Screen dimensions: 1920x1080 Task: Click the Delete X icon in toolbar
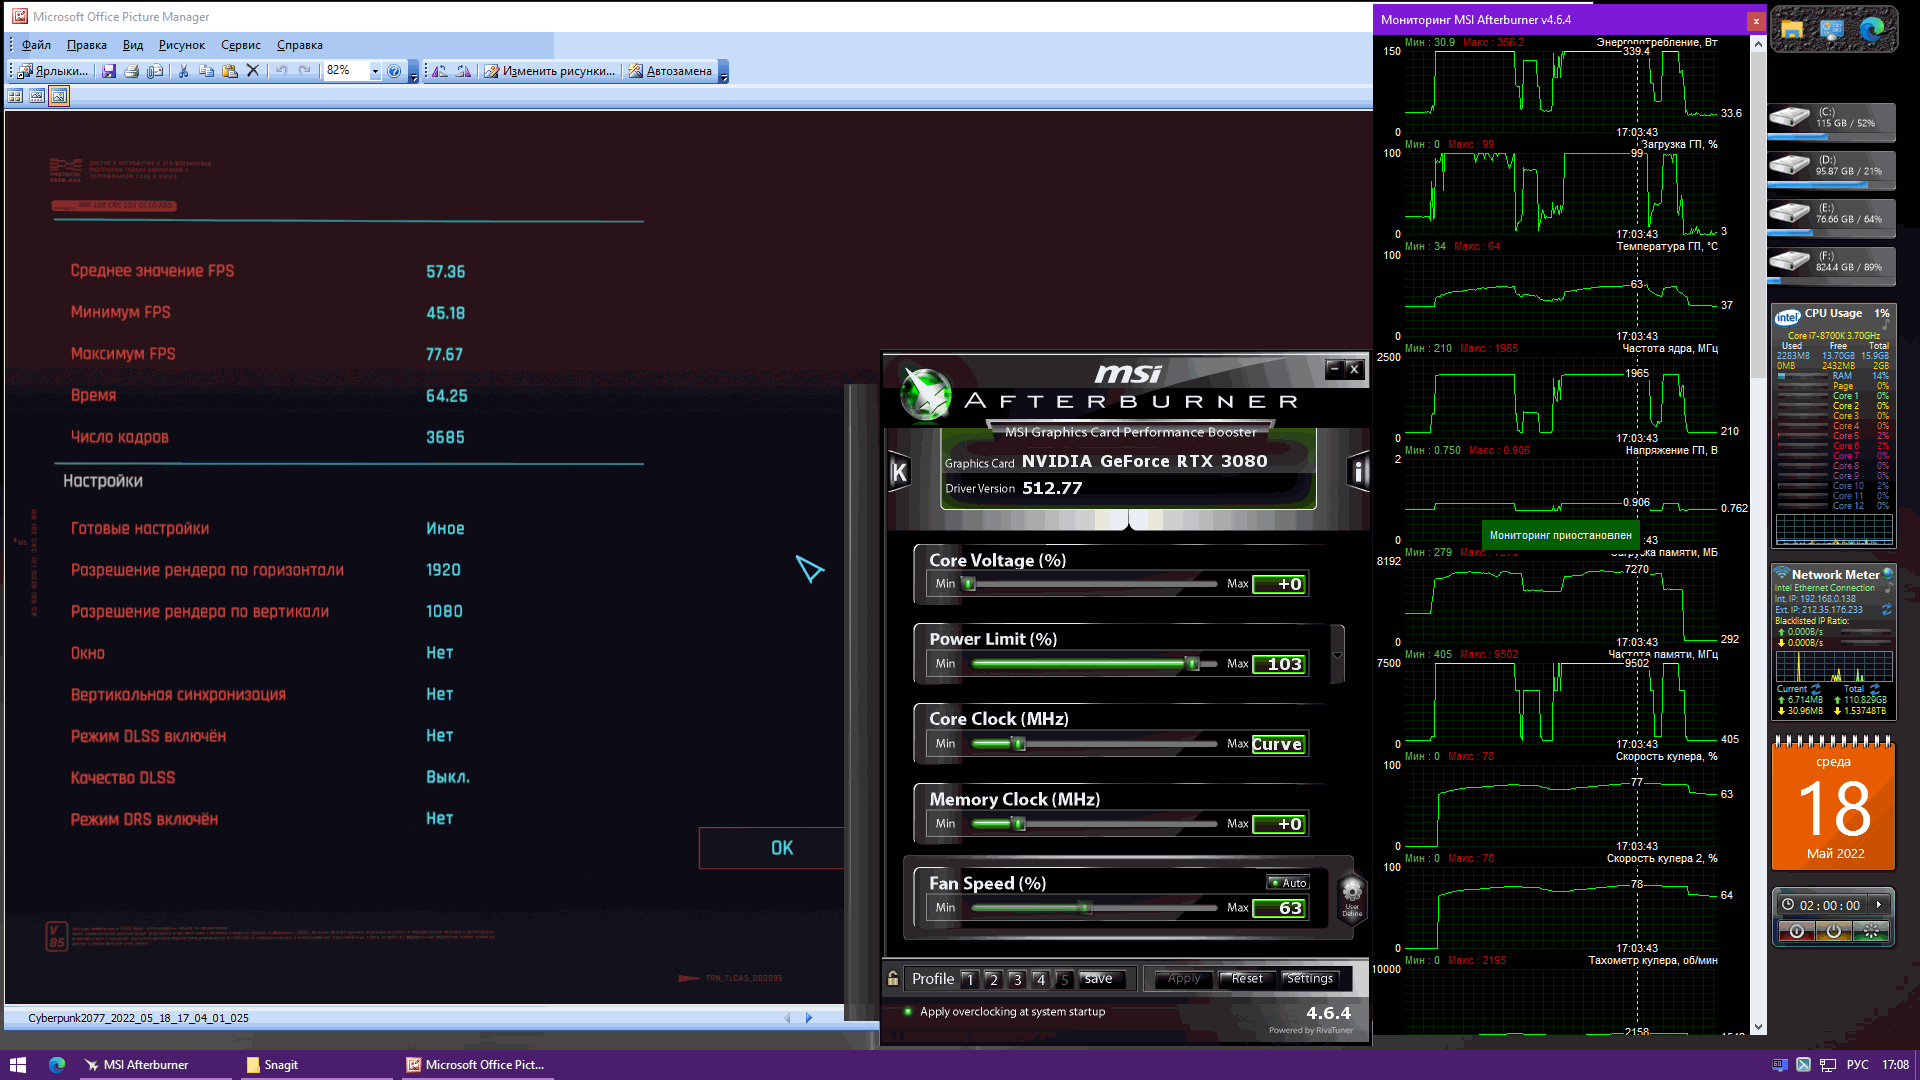coord(253,71)
